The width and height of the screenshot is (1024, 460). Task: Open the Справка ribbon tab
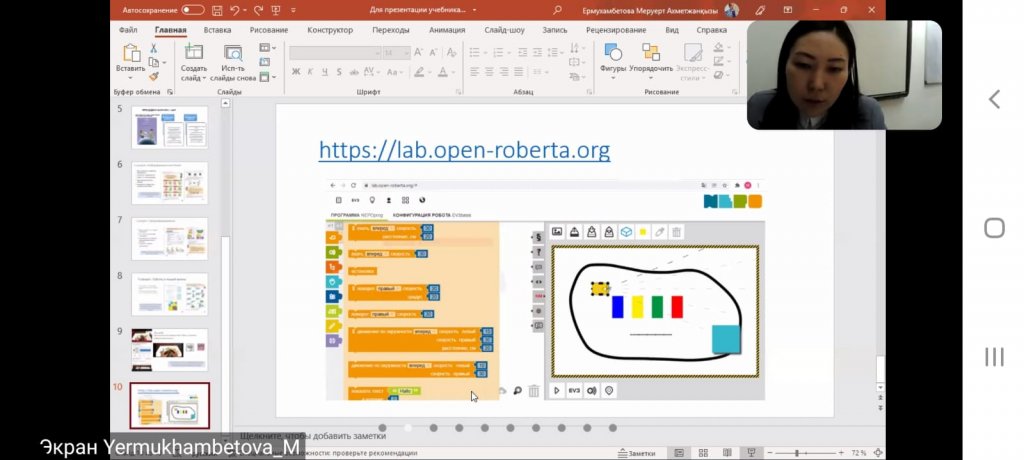point(711,30)
